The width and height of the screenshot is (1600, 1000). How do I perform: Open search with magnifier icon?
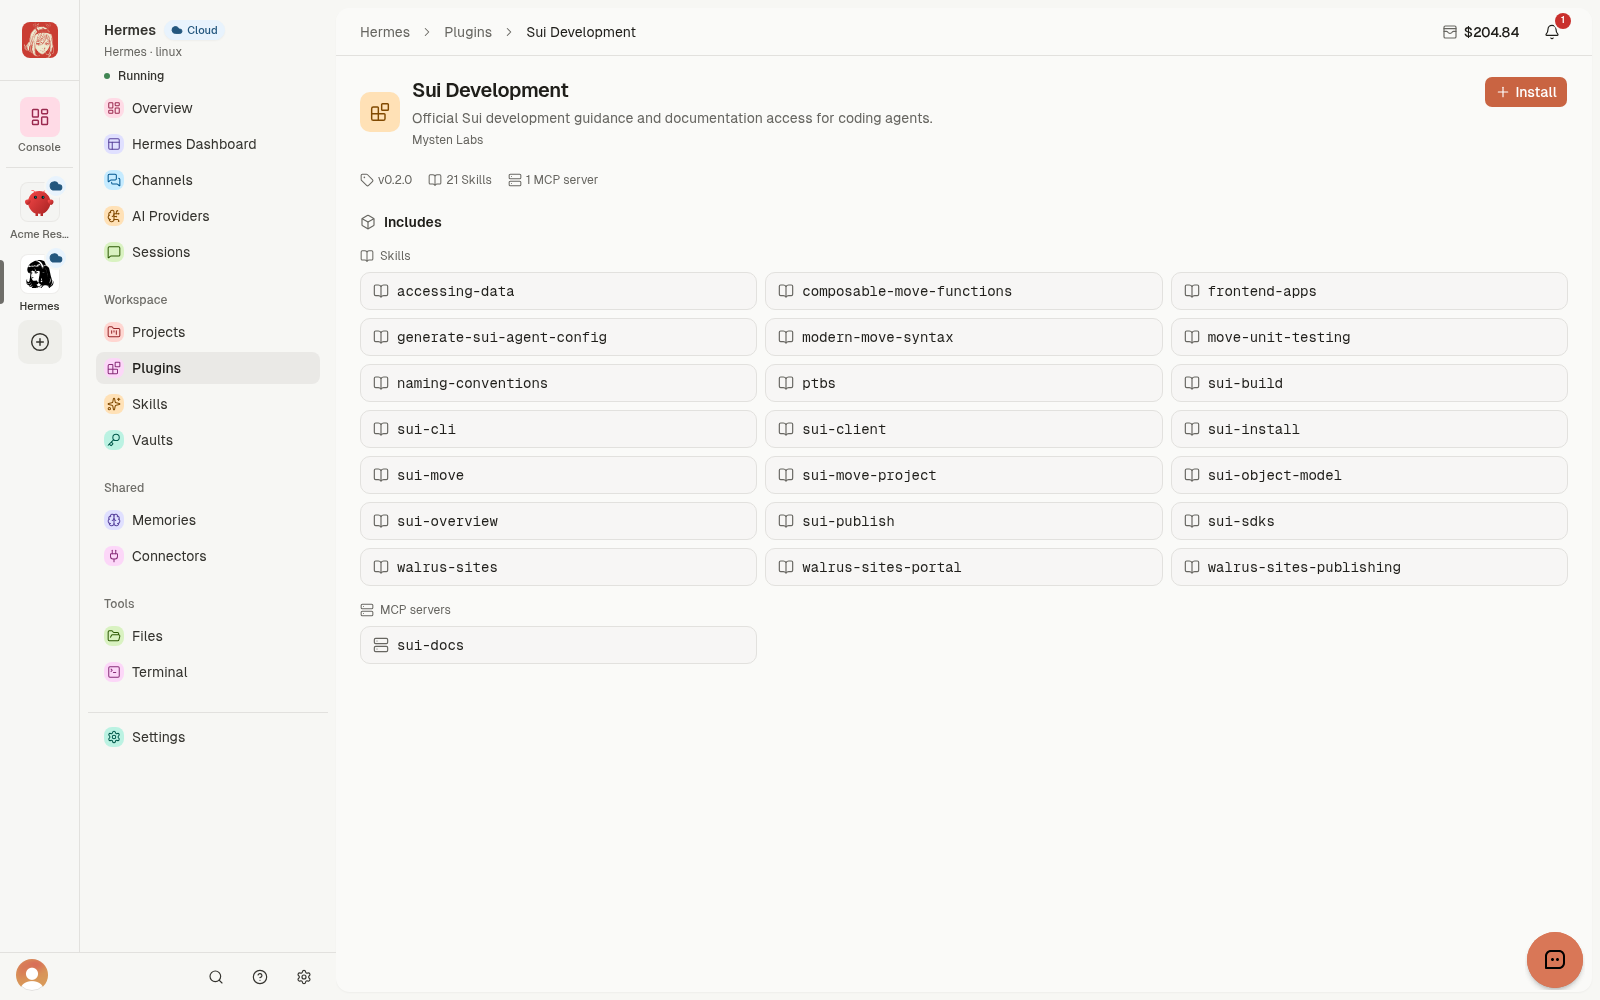(216, 977)
